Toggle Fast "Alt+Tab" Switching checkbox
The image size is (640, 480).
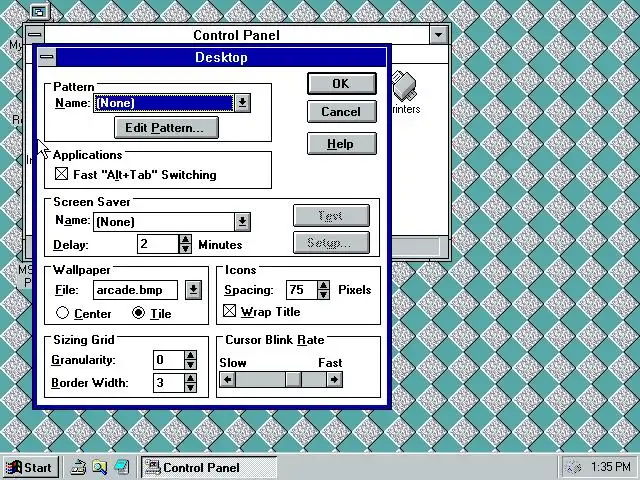pyautogui.click(x=62, y=174)
